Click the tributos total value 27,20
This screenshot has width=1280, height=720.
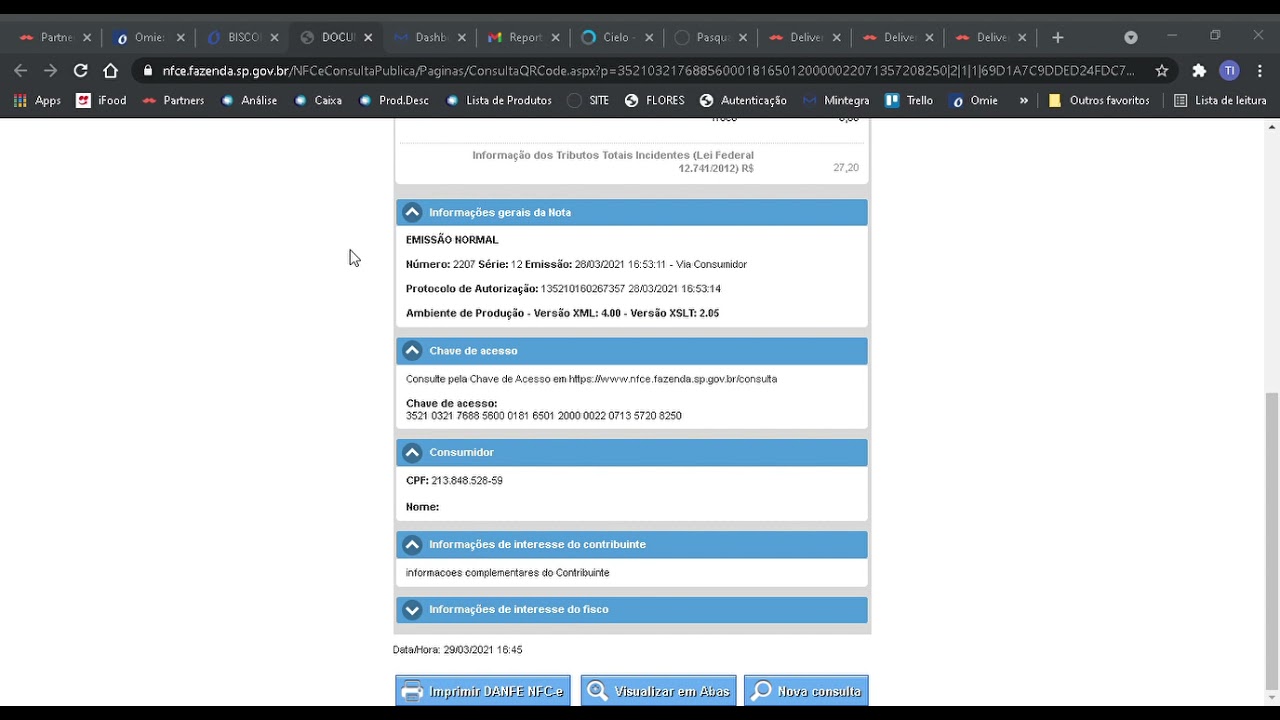[x=846, y=168]
